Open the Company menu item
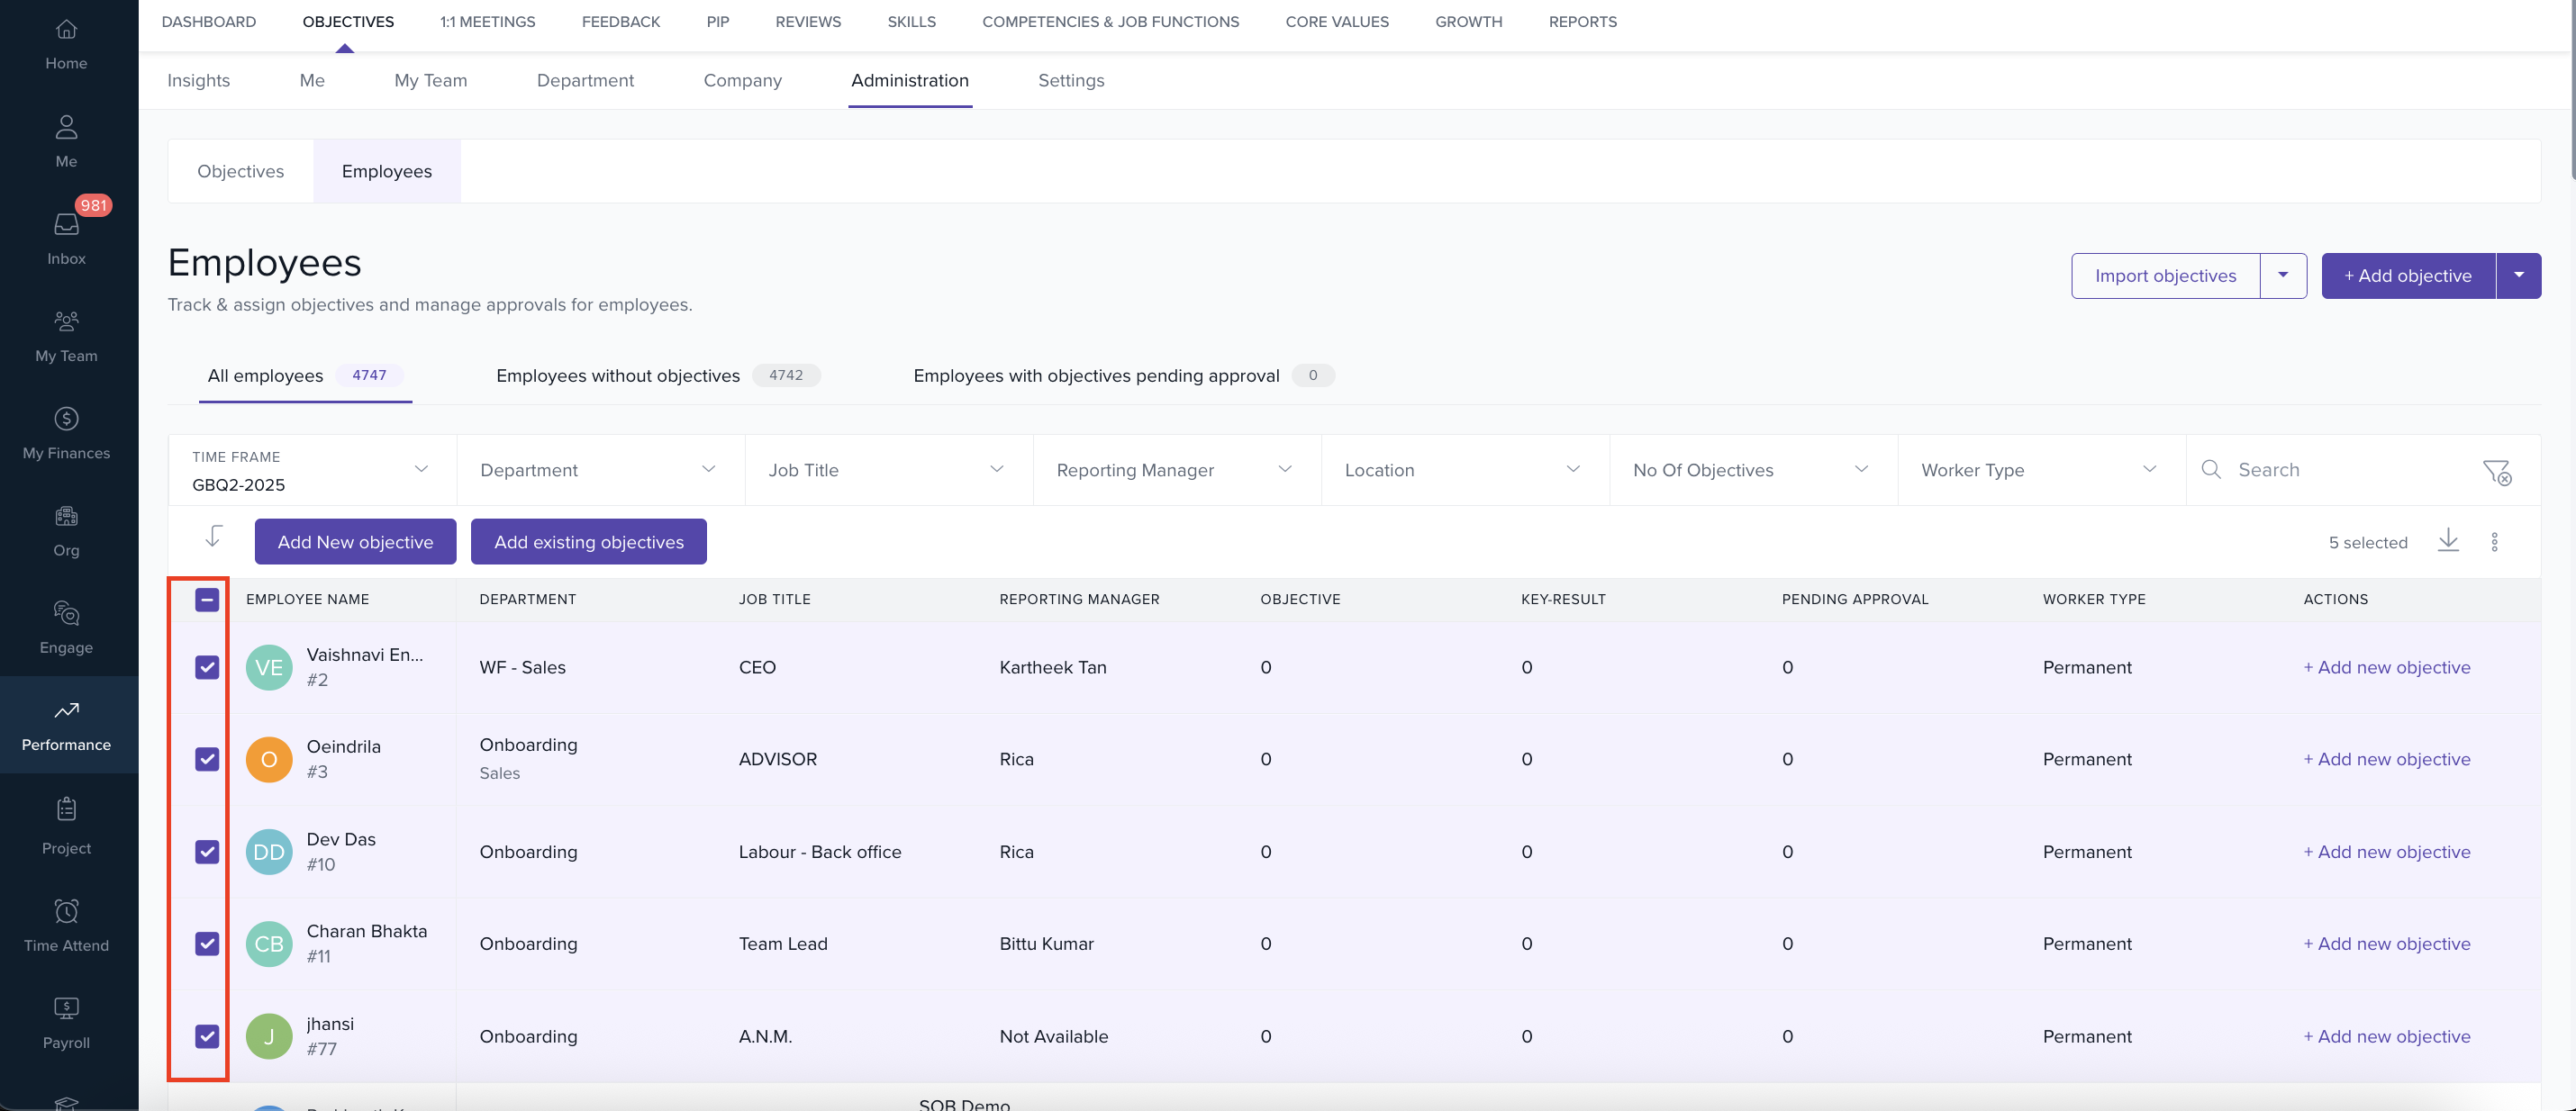Image resolution: width=2576 pixels, height=1111 pixels. point(742,81)
